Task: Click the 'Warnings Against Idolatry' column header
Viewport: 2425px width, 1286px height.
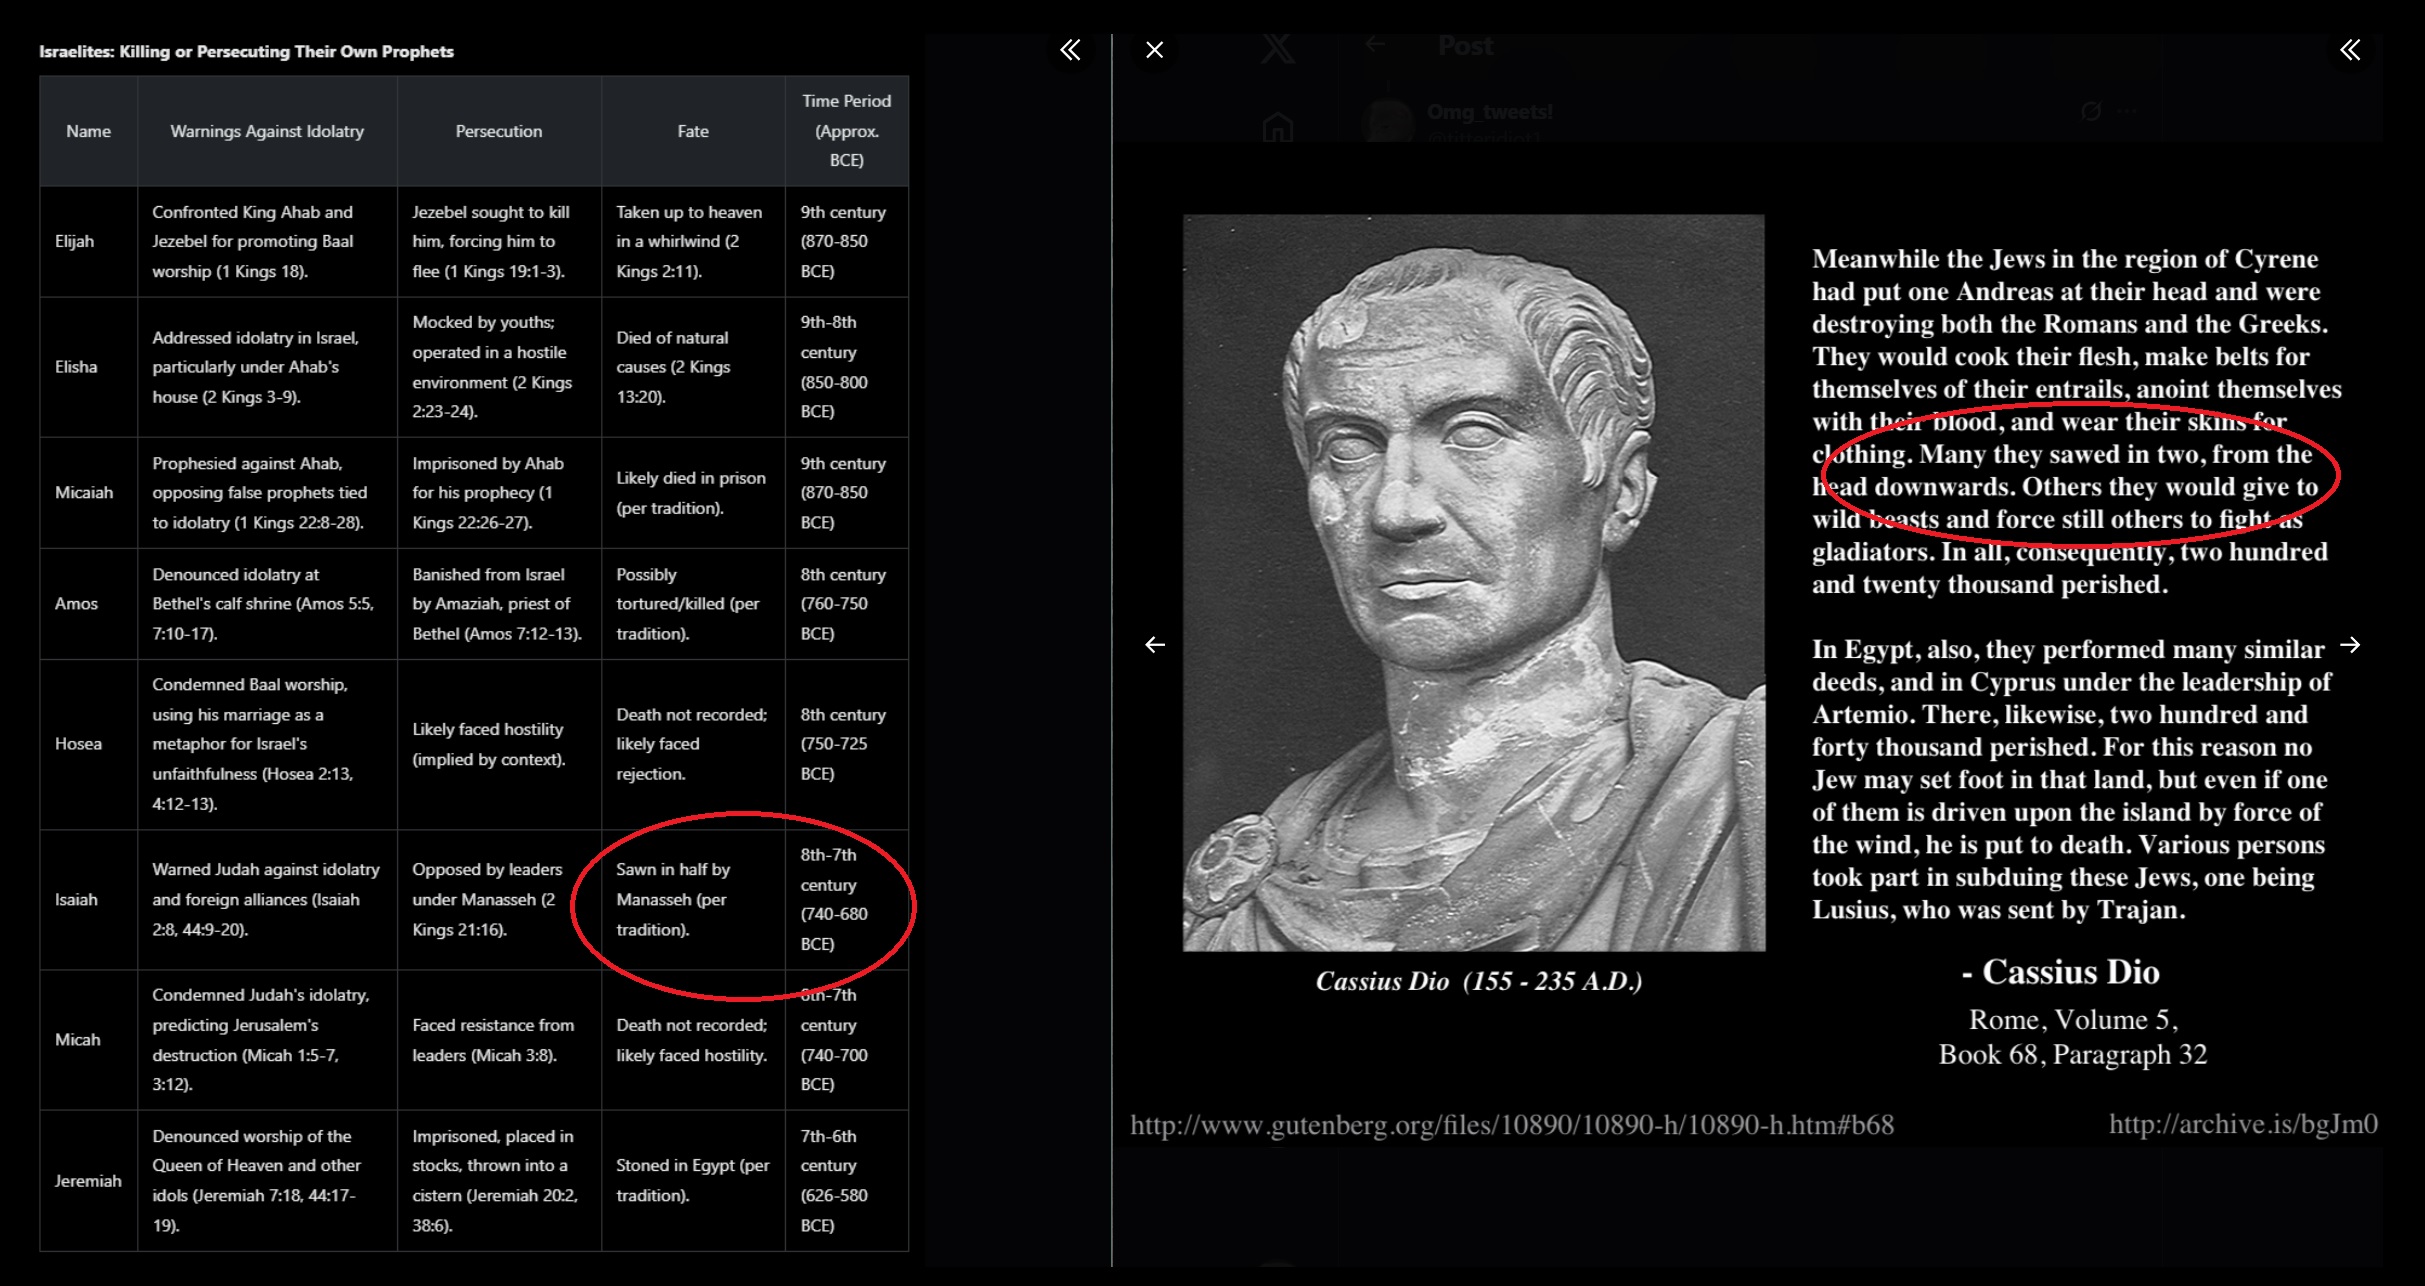Action: [267, 131]
